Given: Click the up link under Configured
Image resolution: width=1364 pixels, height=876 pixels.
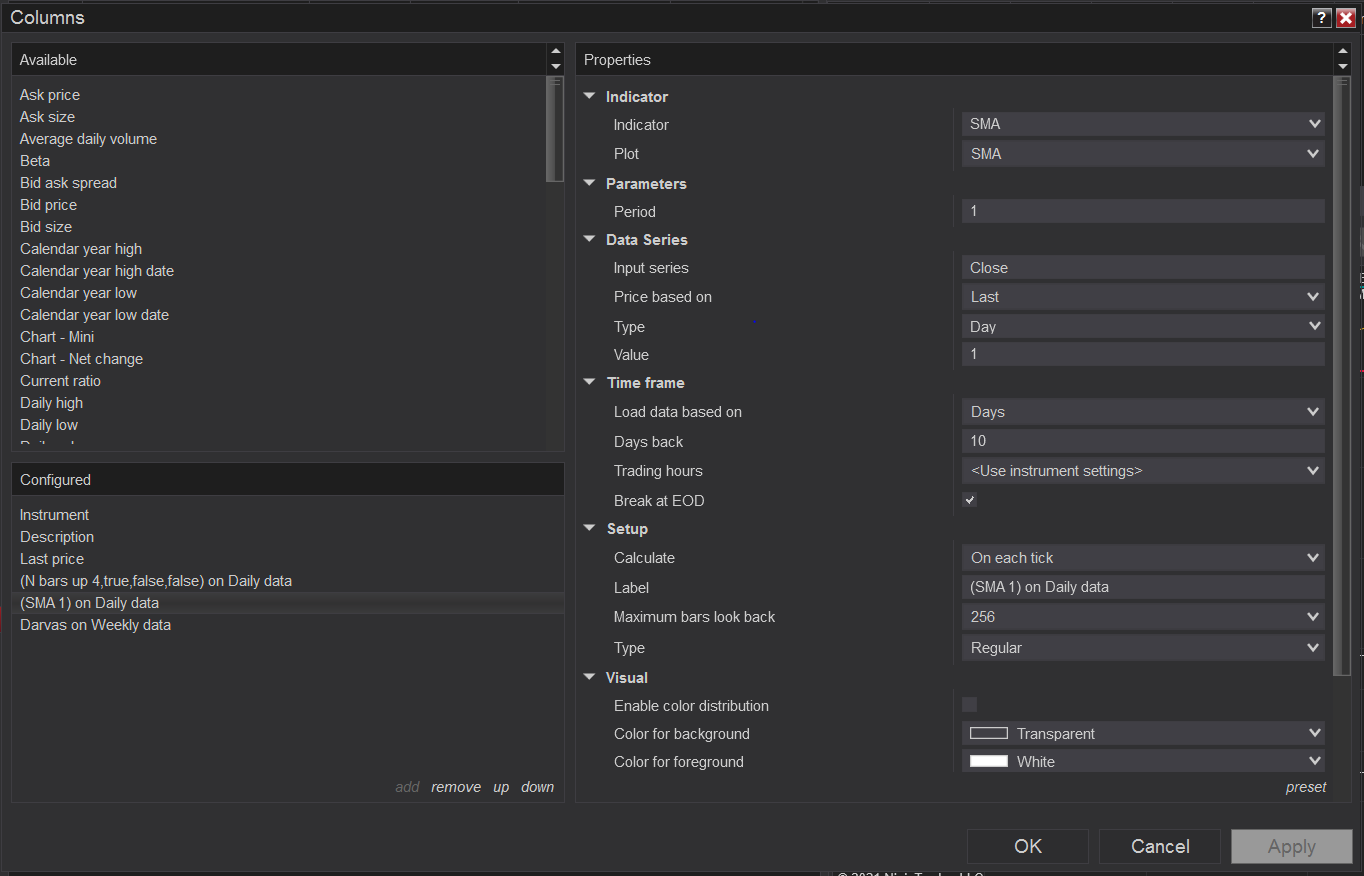Looking at the screenshot, I should 501,787.
